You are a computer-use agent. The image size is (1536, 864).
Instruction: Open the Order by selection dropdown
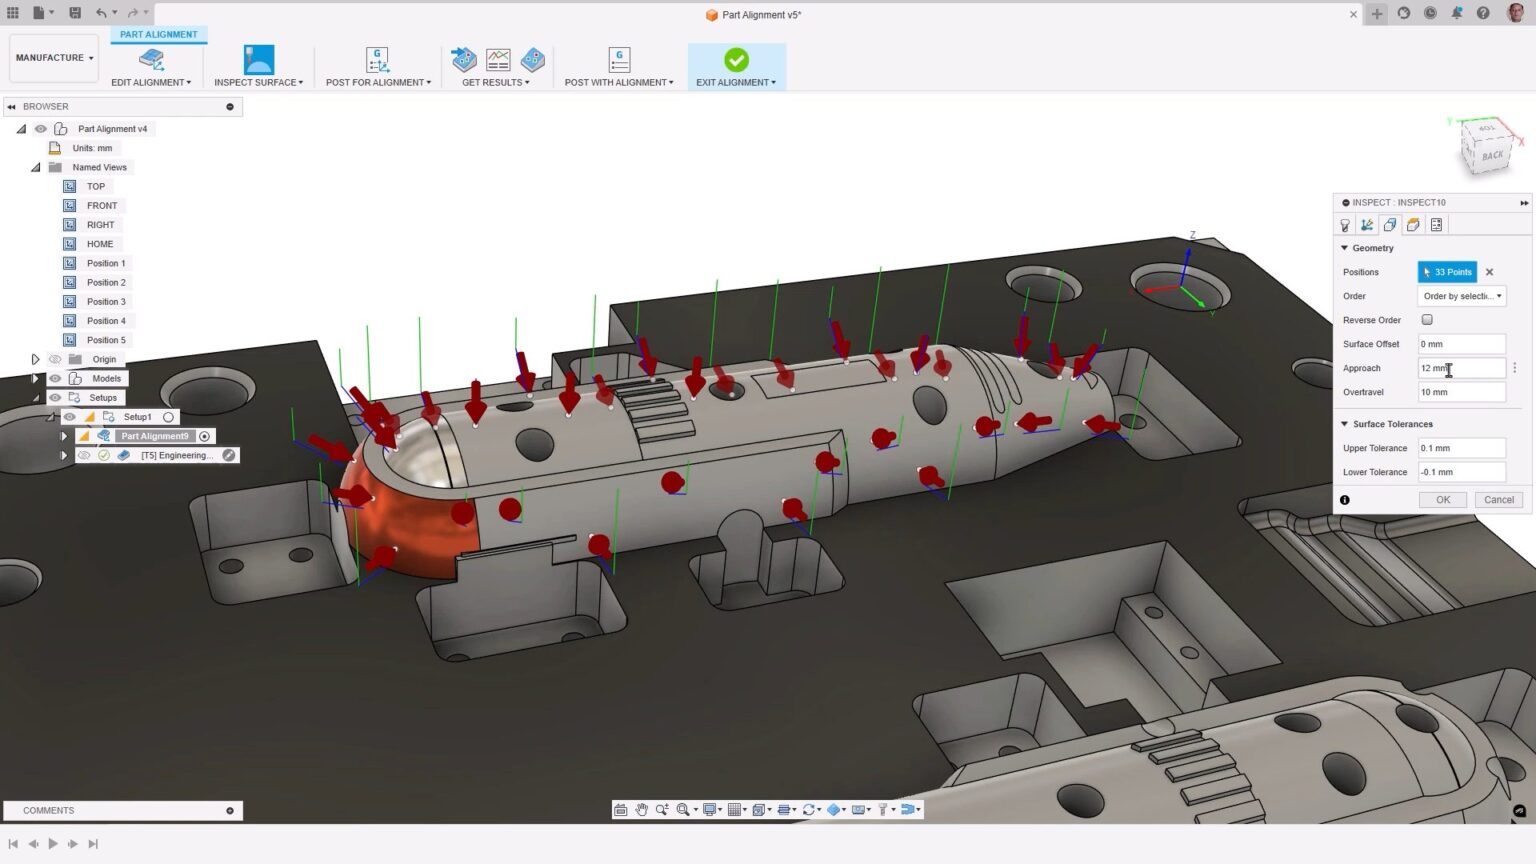(x=1461, y=295)
